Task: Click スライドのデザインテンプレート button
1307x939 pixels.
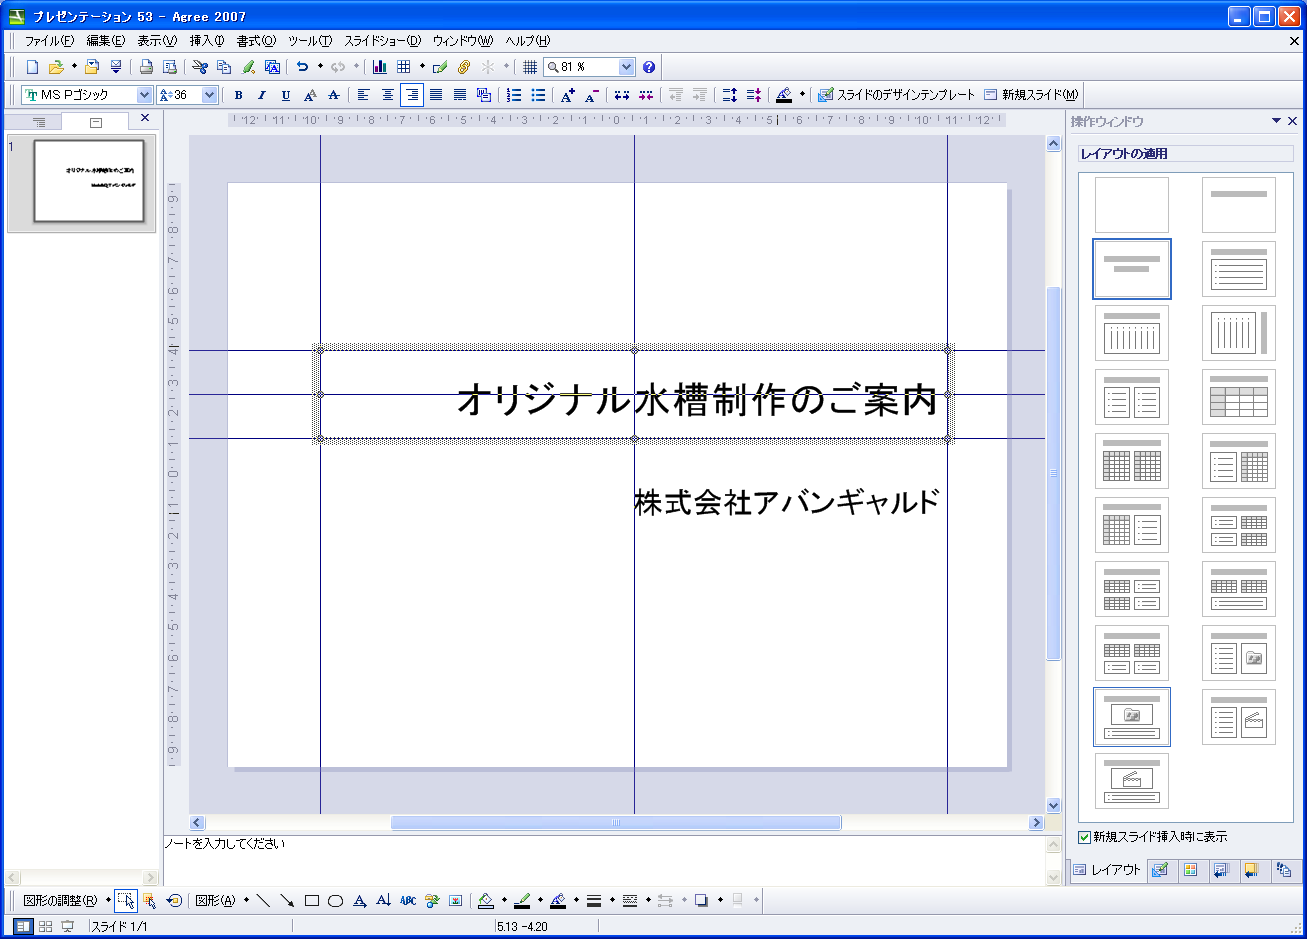Action: click(896, 95)
